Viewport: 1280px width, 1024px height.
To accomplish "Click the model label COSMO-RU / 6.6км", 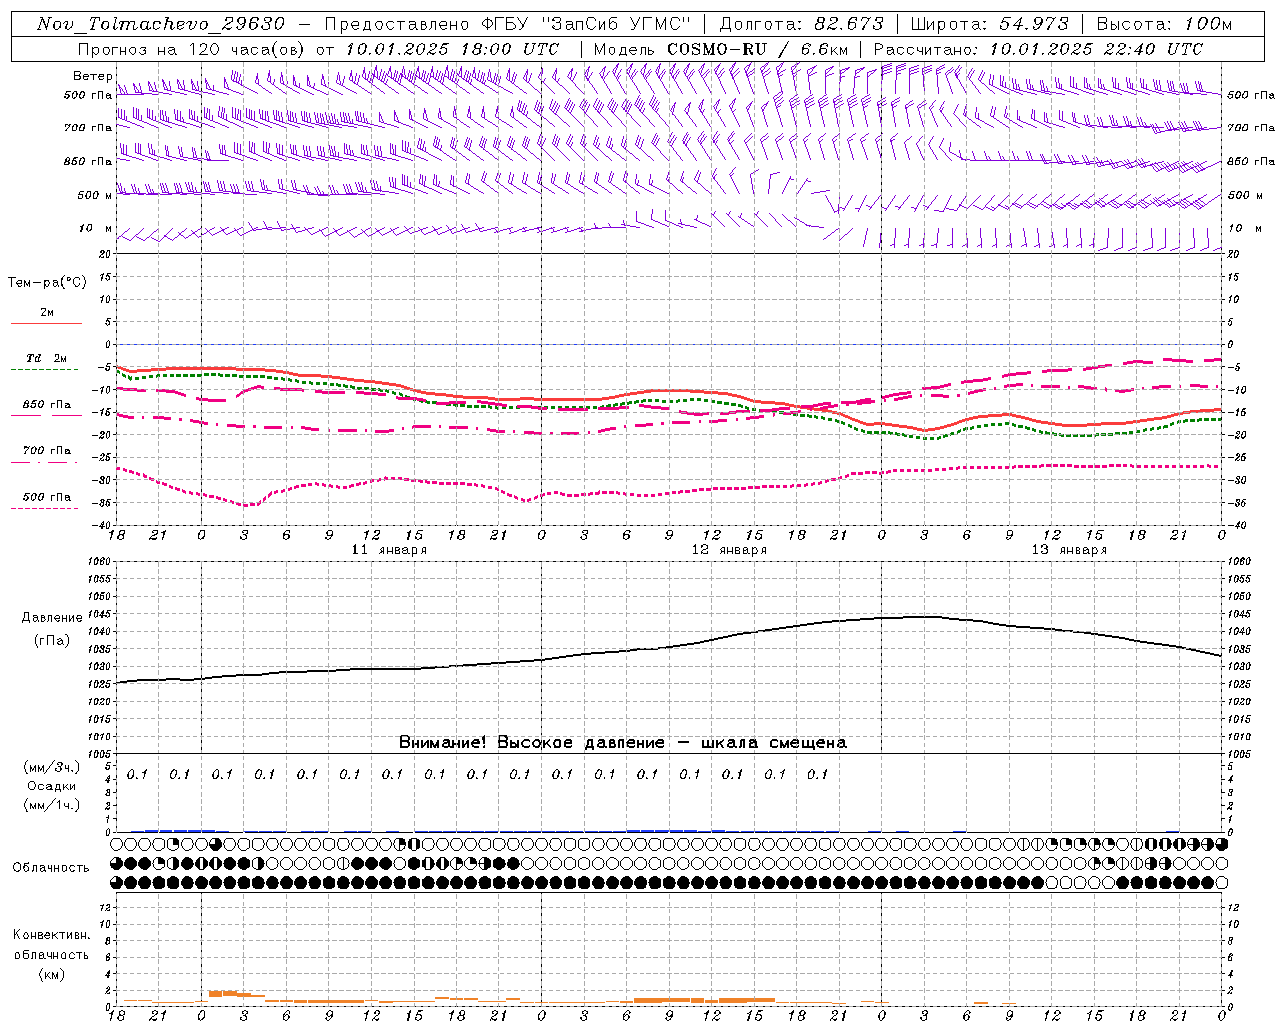I will (757, 49).
